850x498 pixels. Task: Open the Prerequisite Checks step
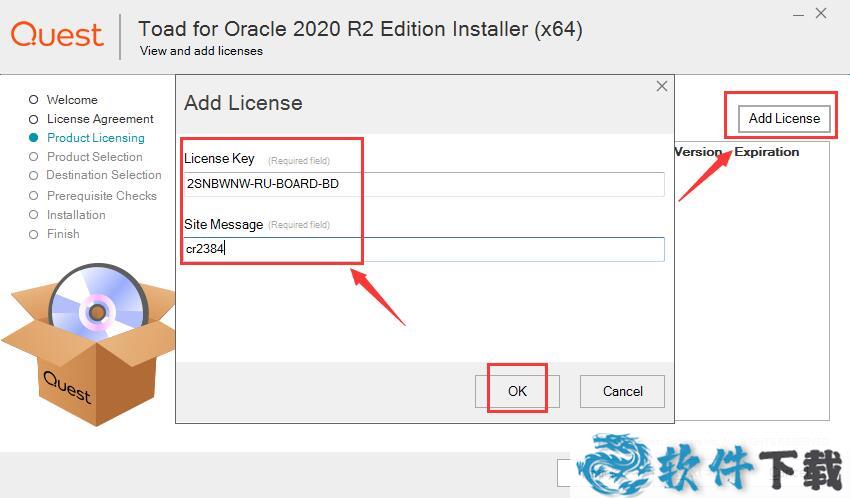click(x=101, y=196)
